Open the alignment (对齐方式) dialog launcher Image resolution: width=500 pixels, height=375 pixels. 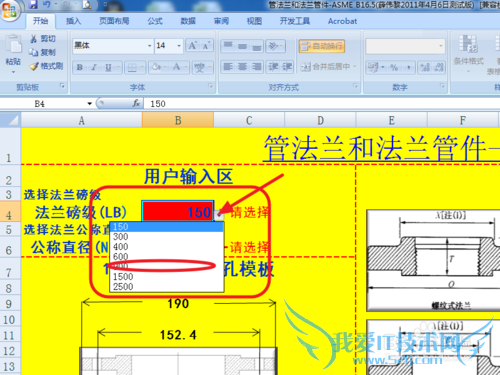[x=355, y=86]
